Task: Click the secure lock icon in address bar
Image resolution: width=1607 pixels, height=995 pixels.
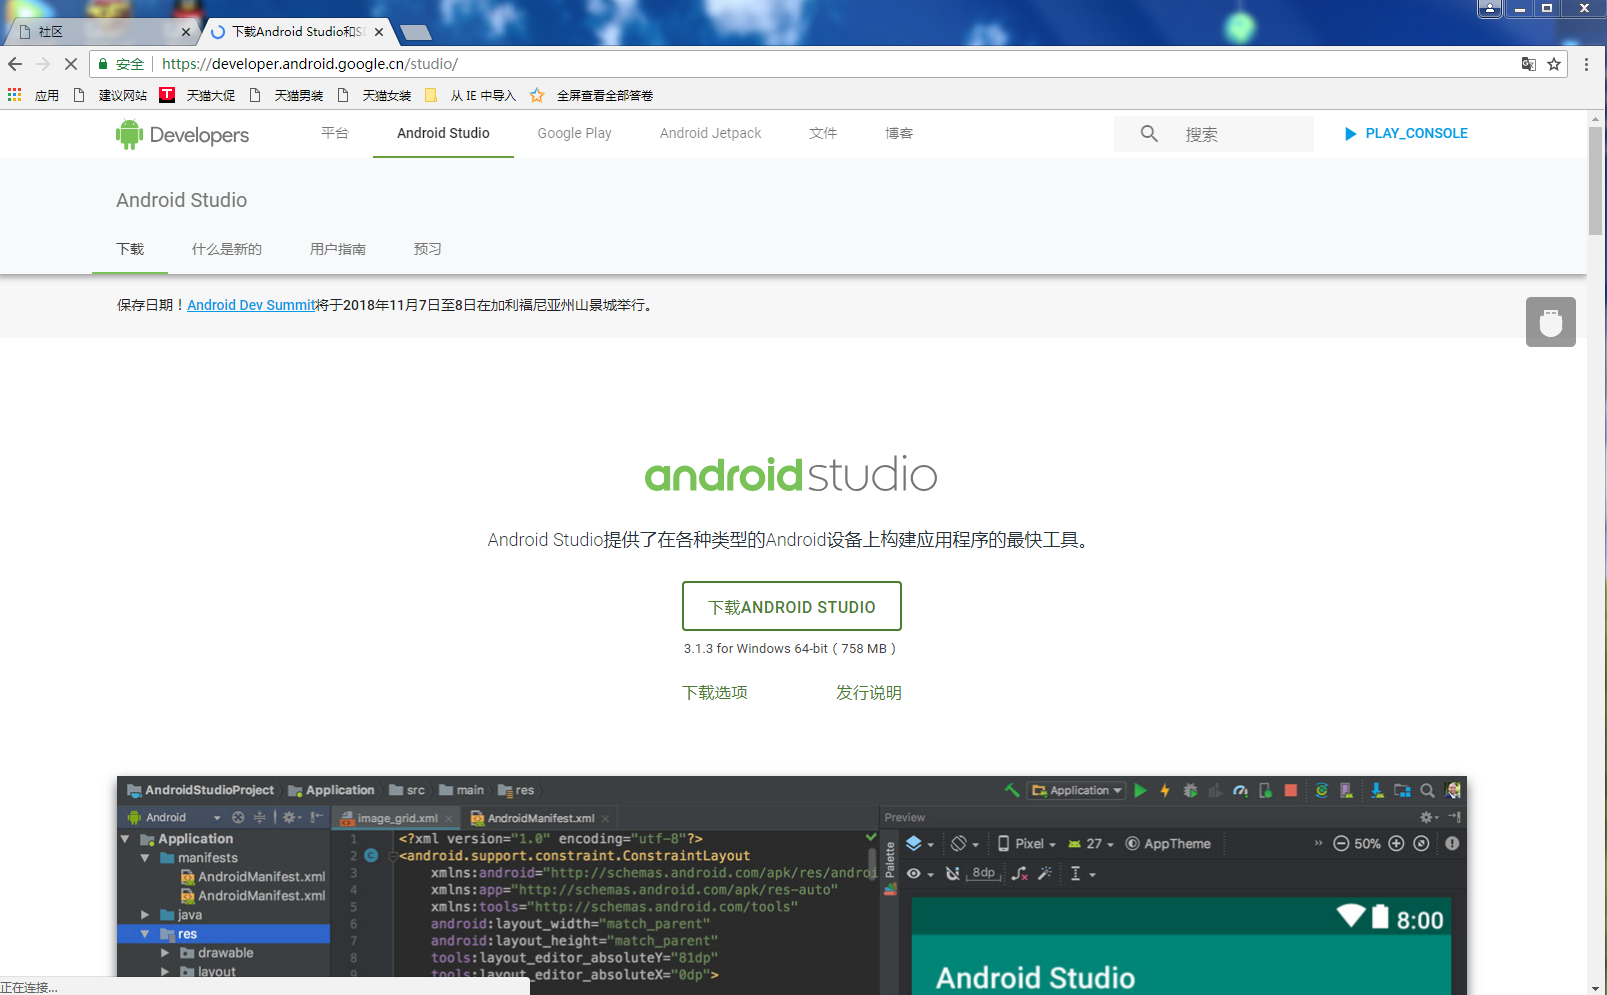Action: [x=103, y=64]
